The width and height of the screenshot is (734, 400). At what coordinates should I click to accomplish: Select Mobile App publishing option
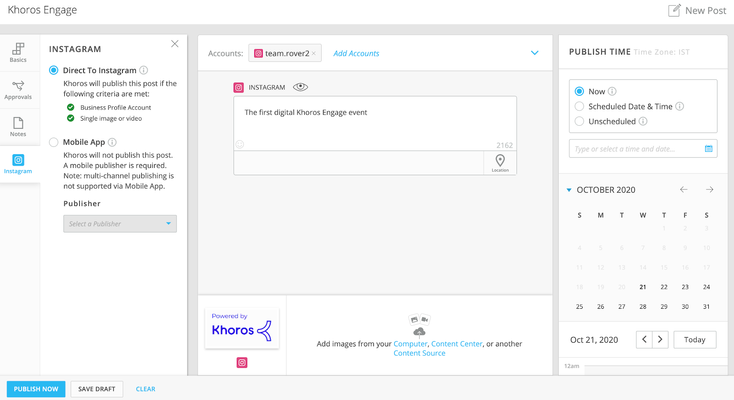[x=53, y=142]
